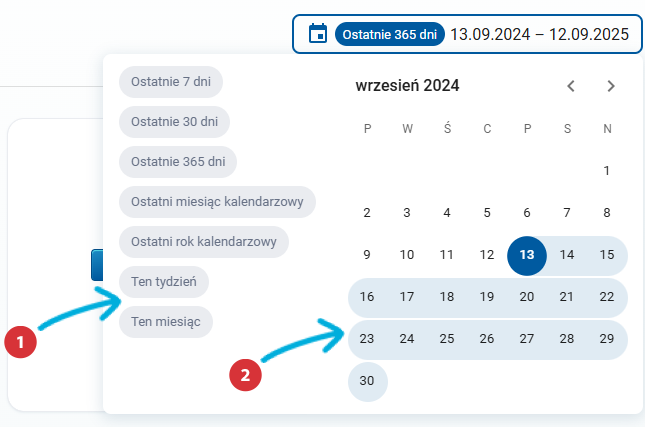Click day 6 in the calendar
This screenshot has width=645, height=427.
coord(527,212)
